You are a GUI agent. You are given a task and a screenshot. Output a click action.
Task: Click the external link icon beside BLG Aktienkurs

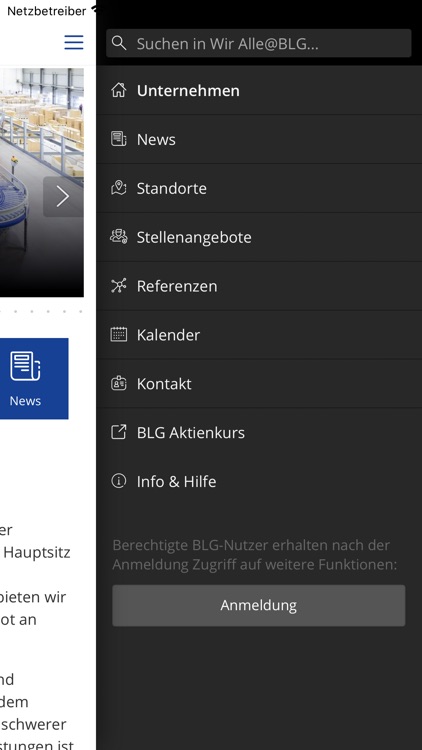pos(119,432)
